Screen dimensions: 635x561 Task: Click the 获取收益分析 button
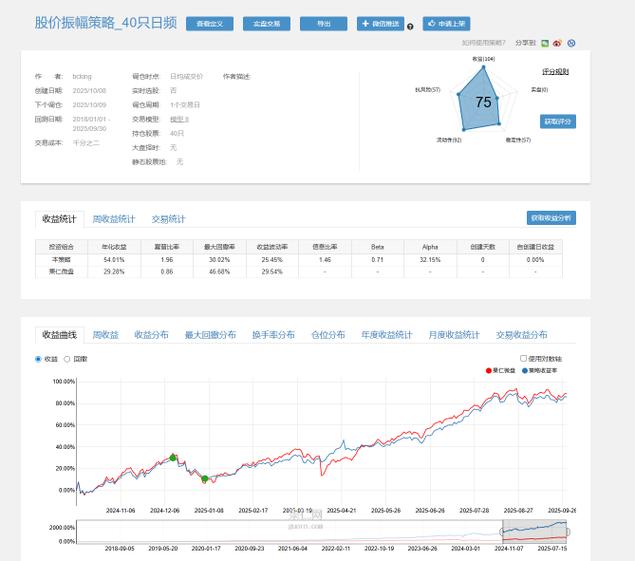[x=551, y=218]
